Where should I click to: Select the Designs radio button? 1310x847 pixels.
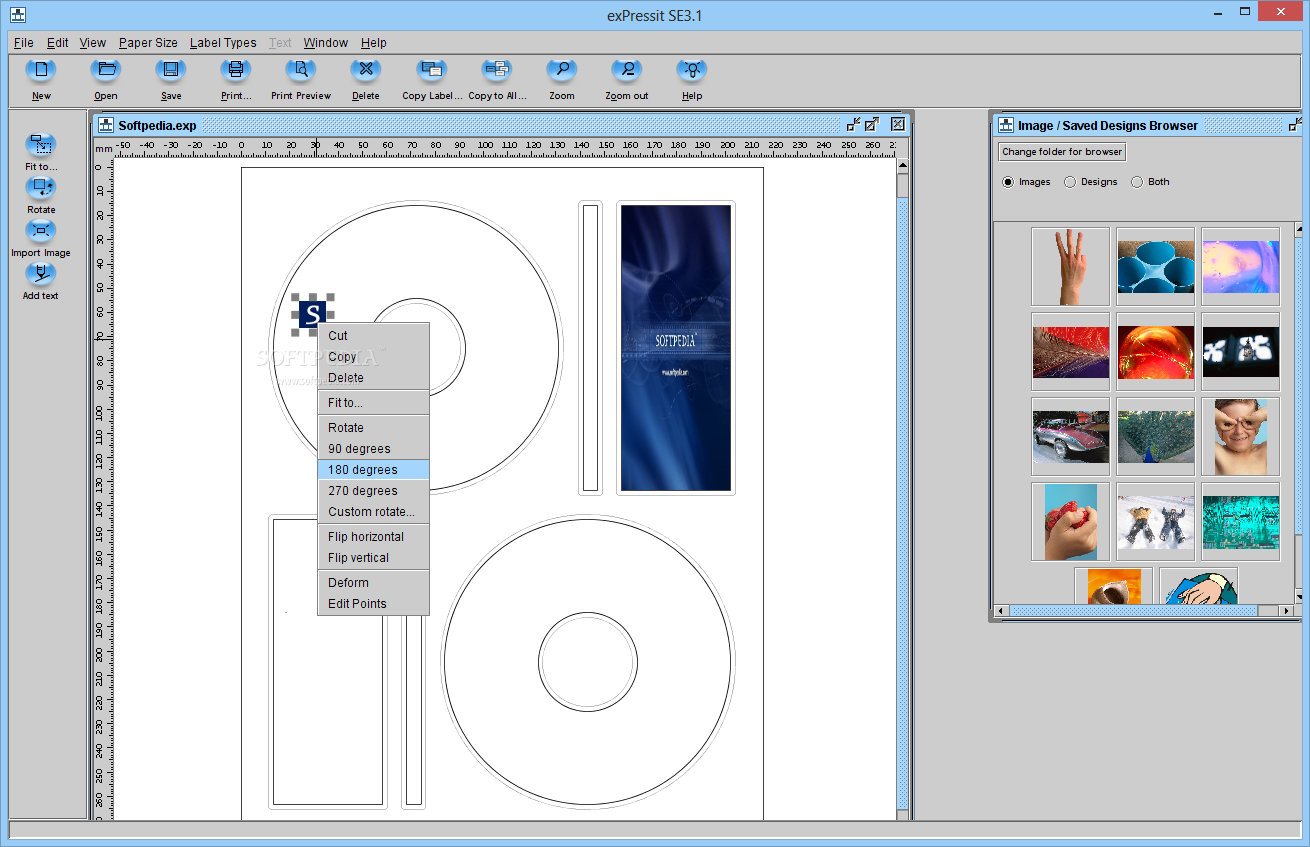[x=1070, y=182]
